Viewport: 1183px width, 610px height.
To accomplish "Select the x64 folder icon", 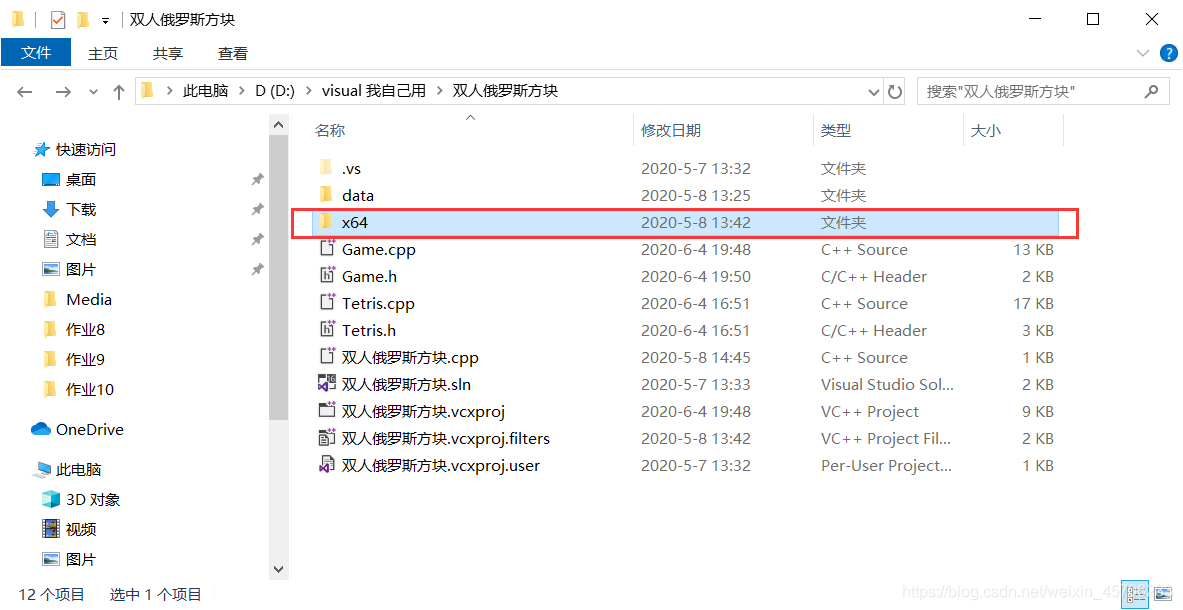I will pyautogui.click(x=326, y=222).
